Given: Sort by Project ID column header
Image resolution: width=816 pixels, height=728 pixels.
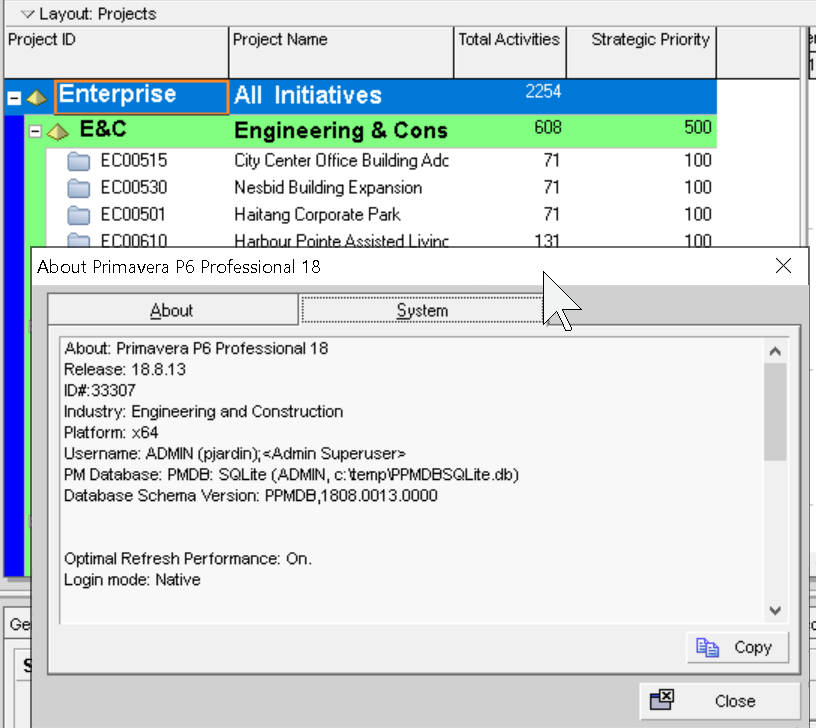Looking at the screenshot, I should click(115, 40).
